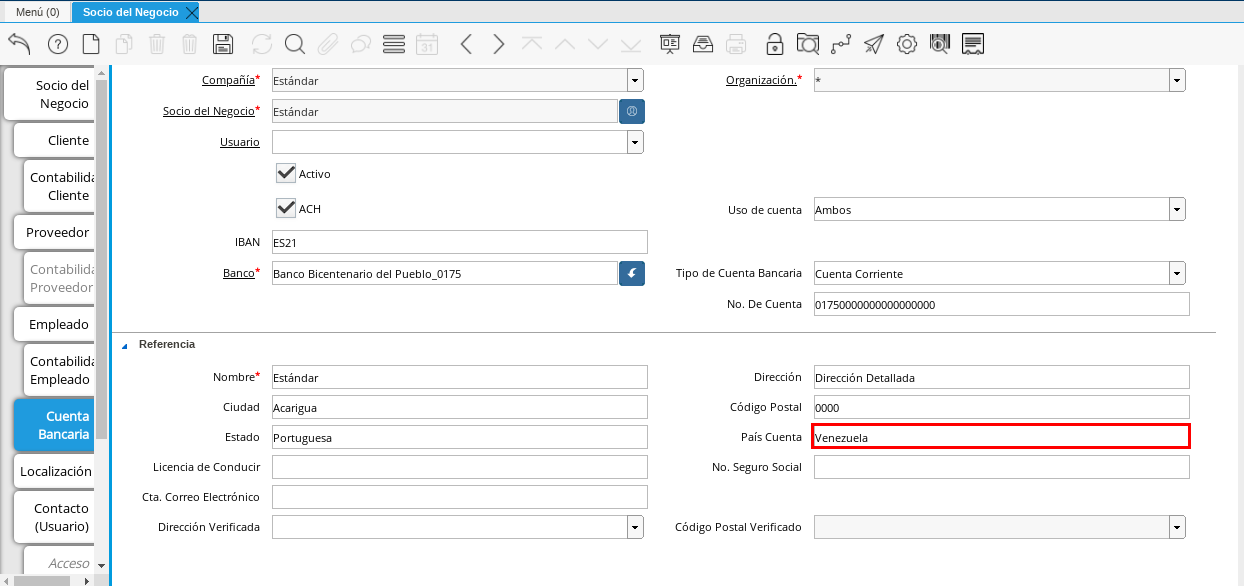1244x586 pixels.
Task: Save record using floppy disk icon
Action: pos(223,44)
